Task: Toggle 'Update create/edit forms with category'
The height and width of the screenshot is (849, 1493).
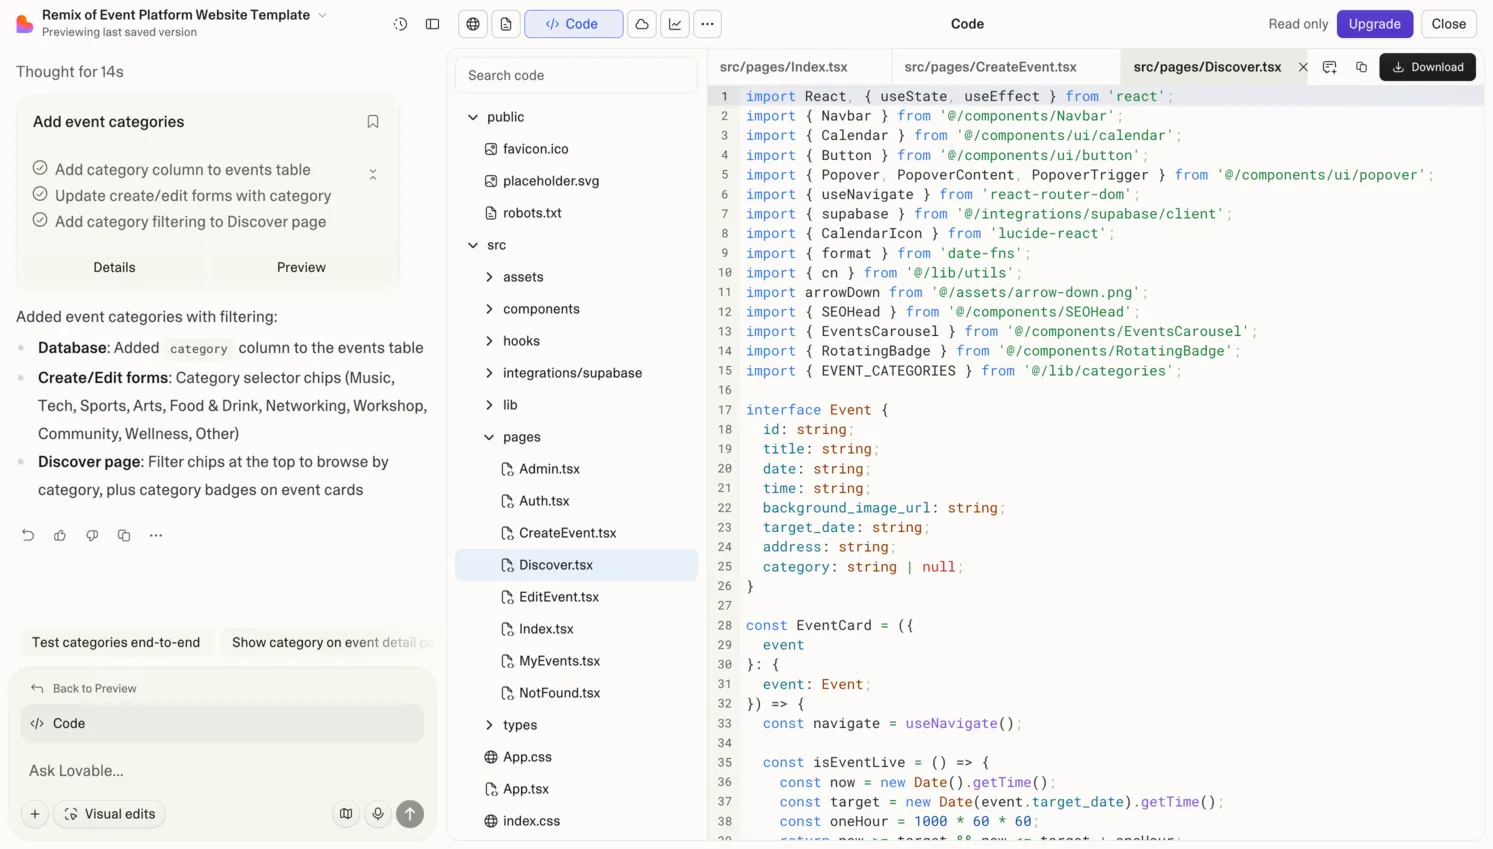Action: [40, 195]
